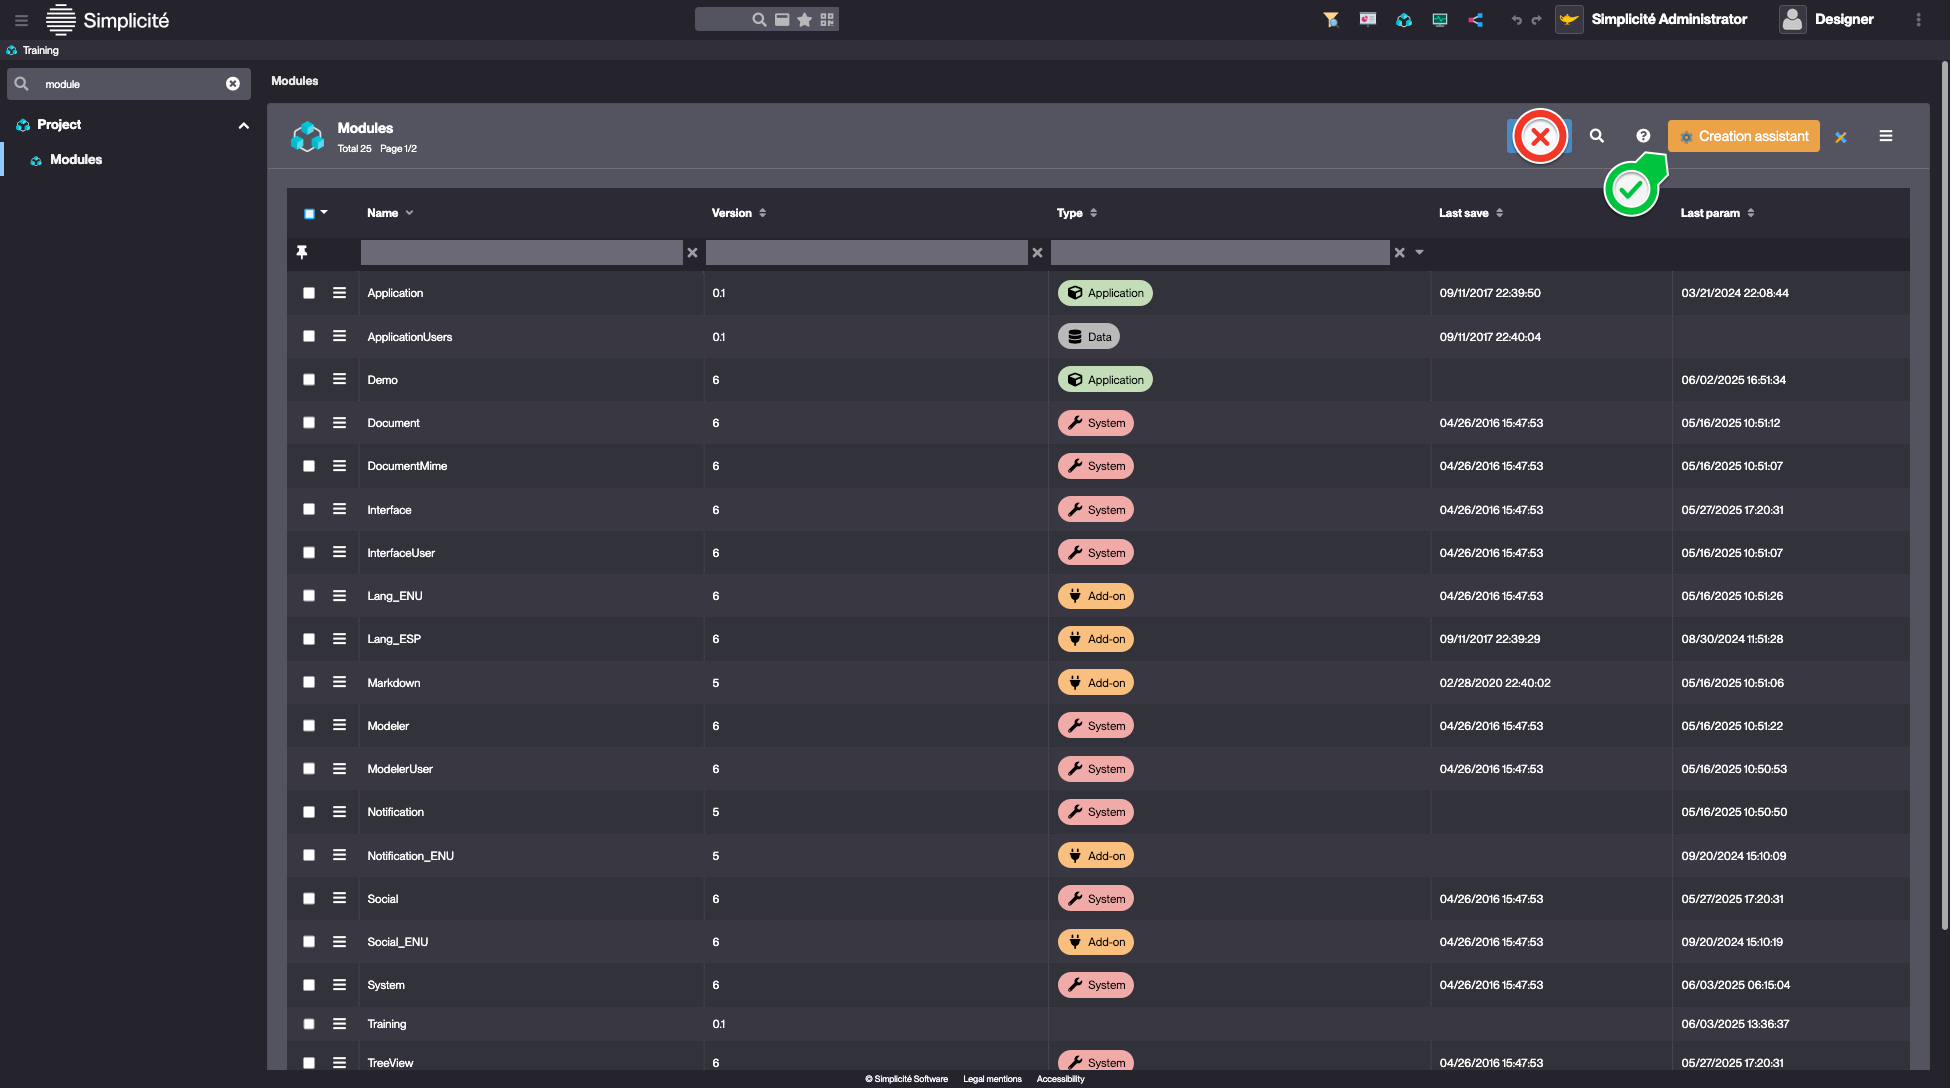
Task: Check the Document row checkbox
Action: (309, 423)
